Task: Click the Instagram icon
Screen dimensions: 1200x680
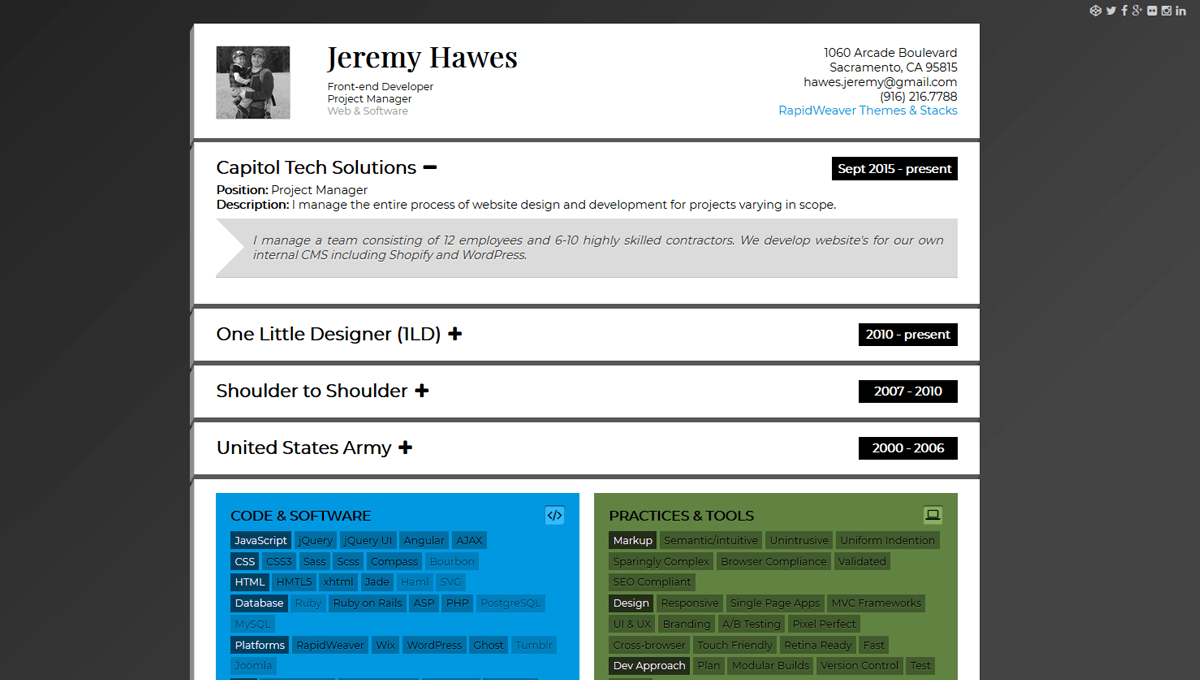Action: point(1166,10)
